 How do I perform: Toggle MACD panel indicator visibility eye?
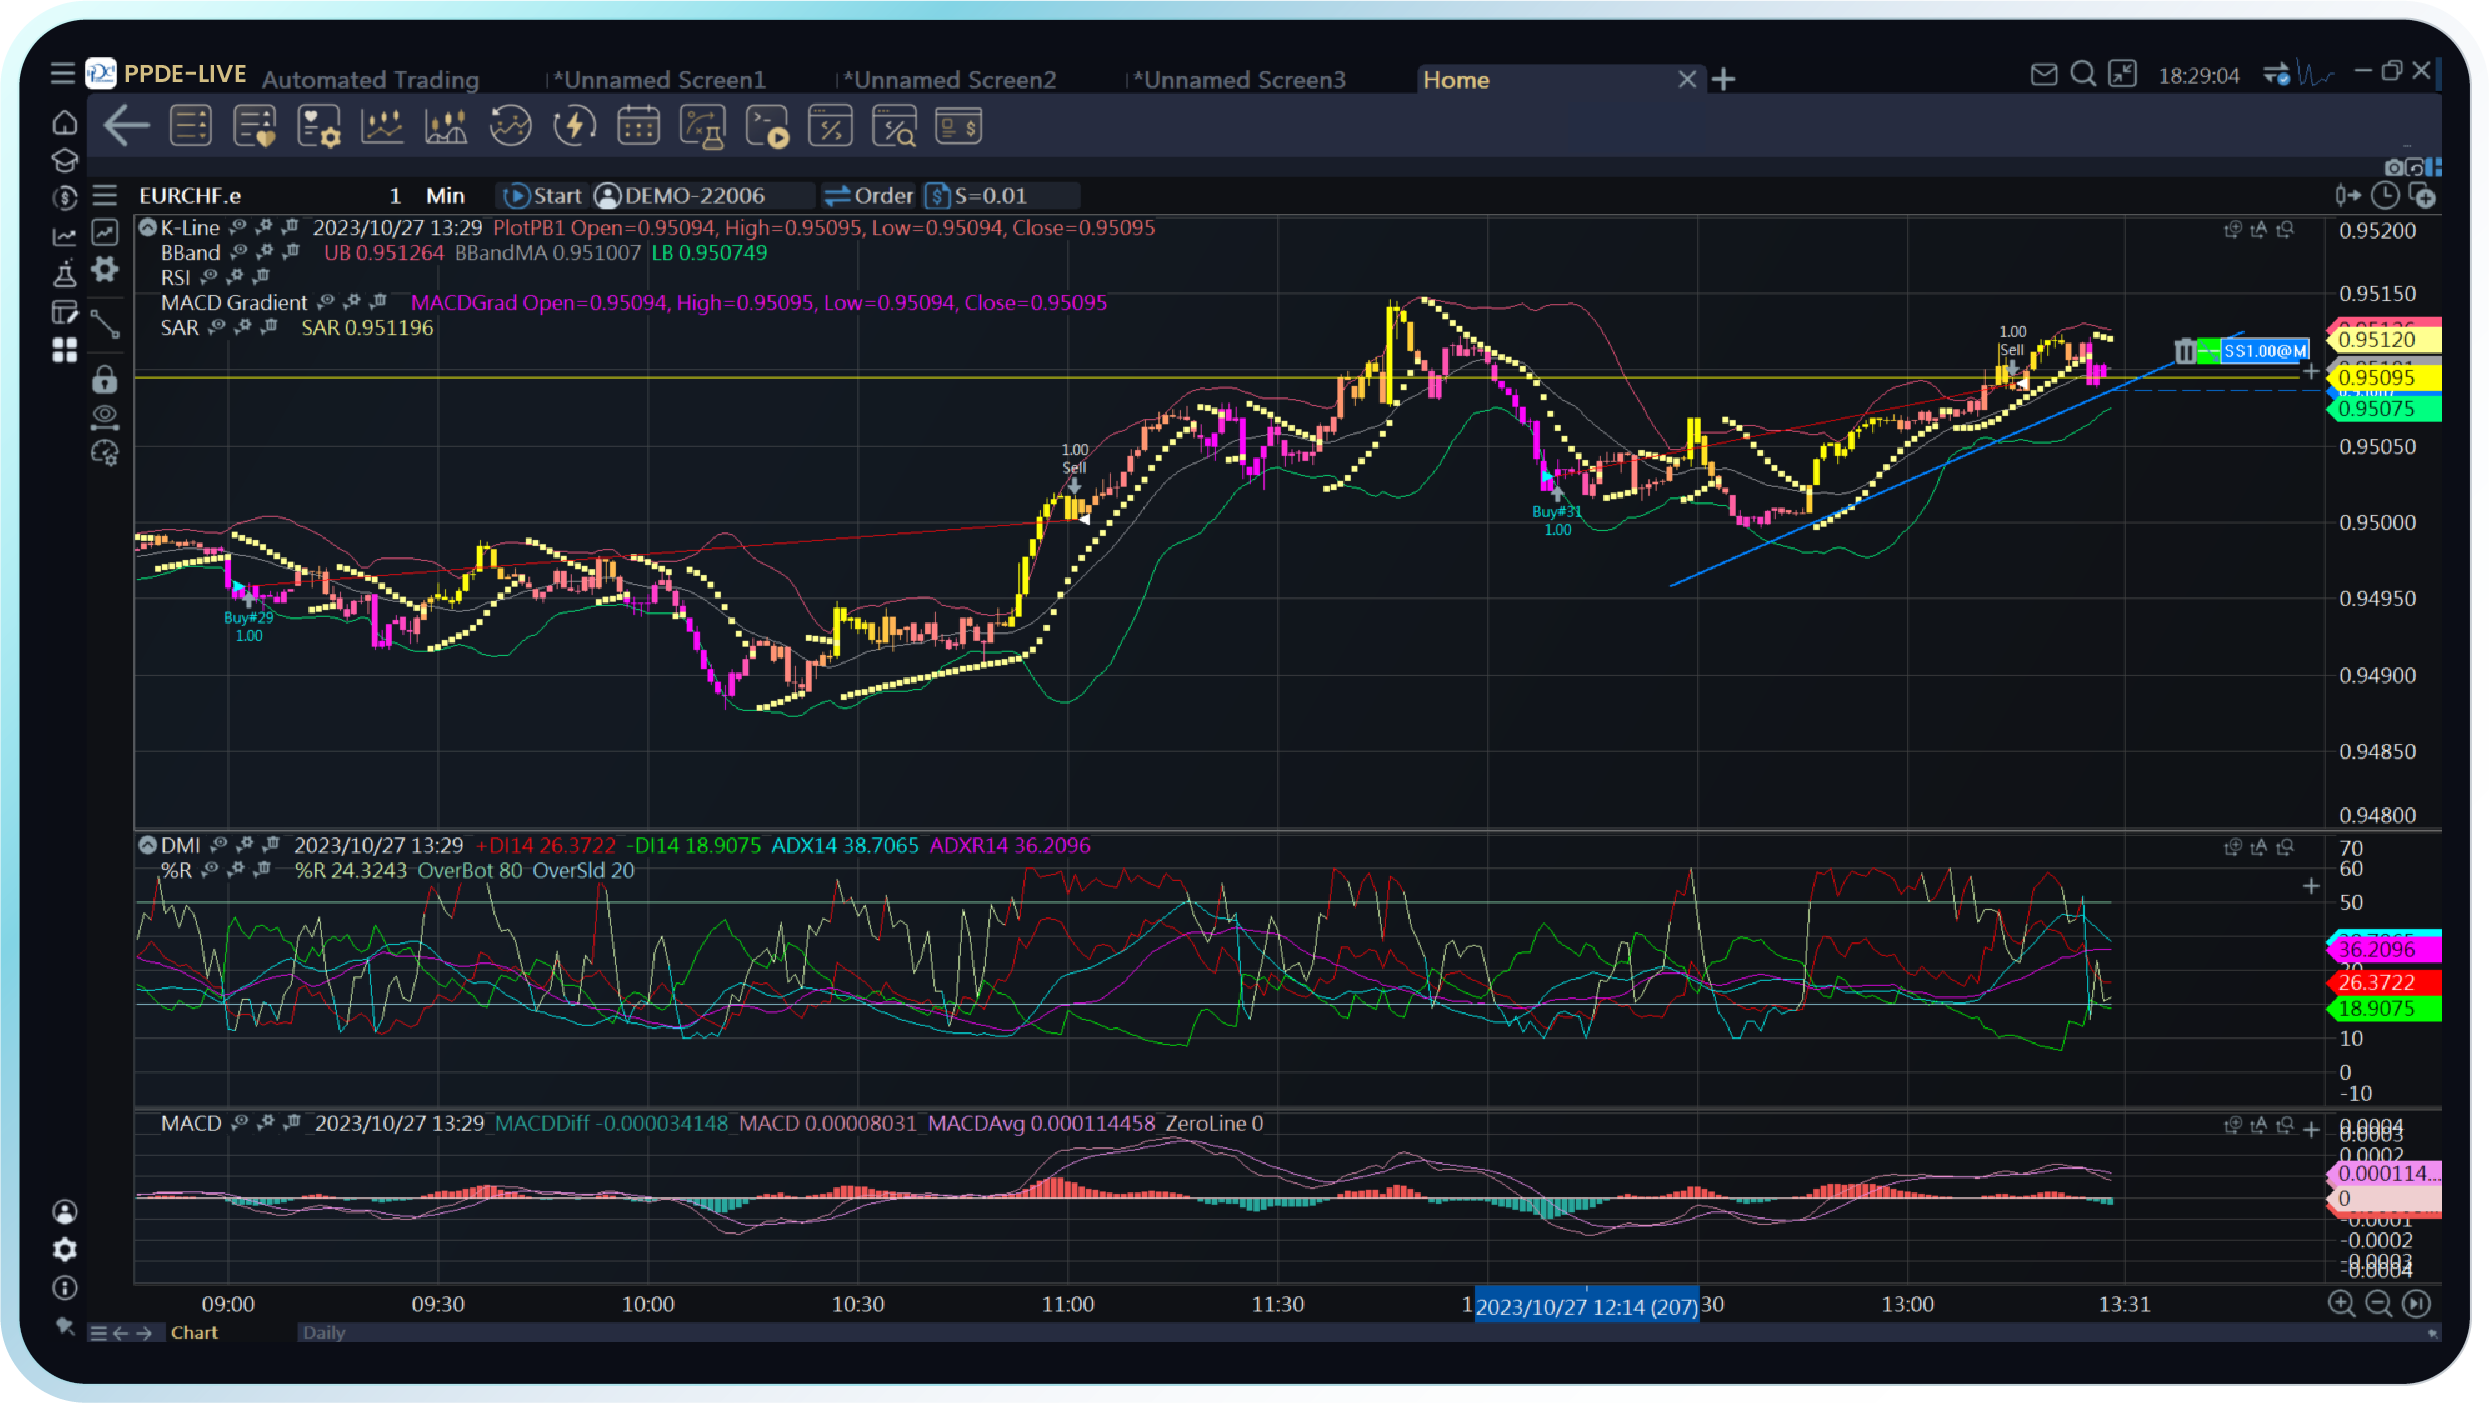pos(240,1123)
